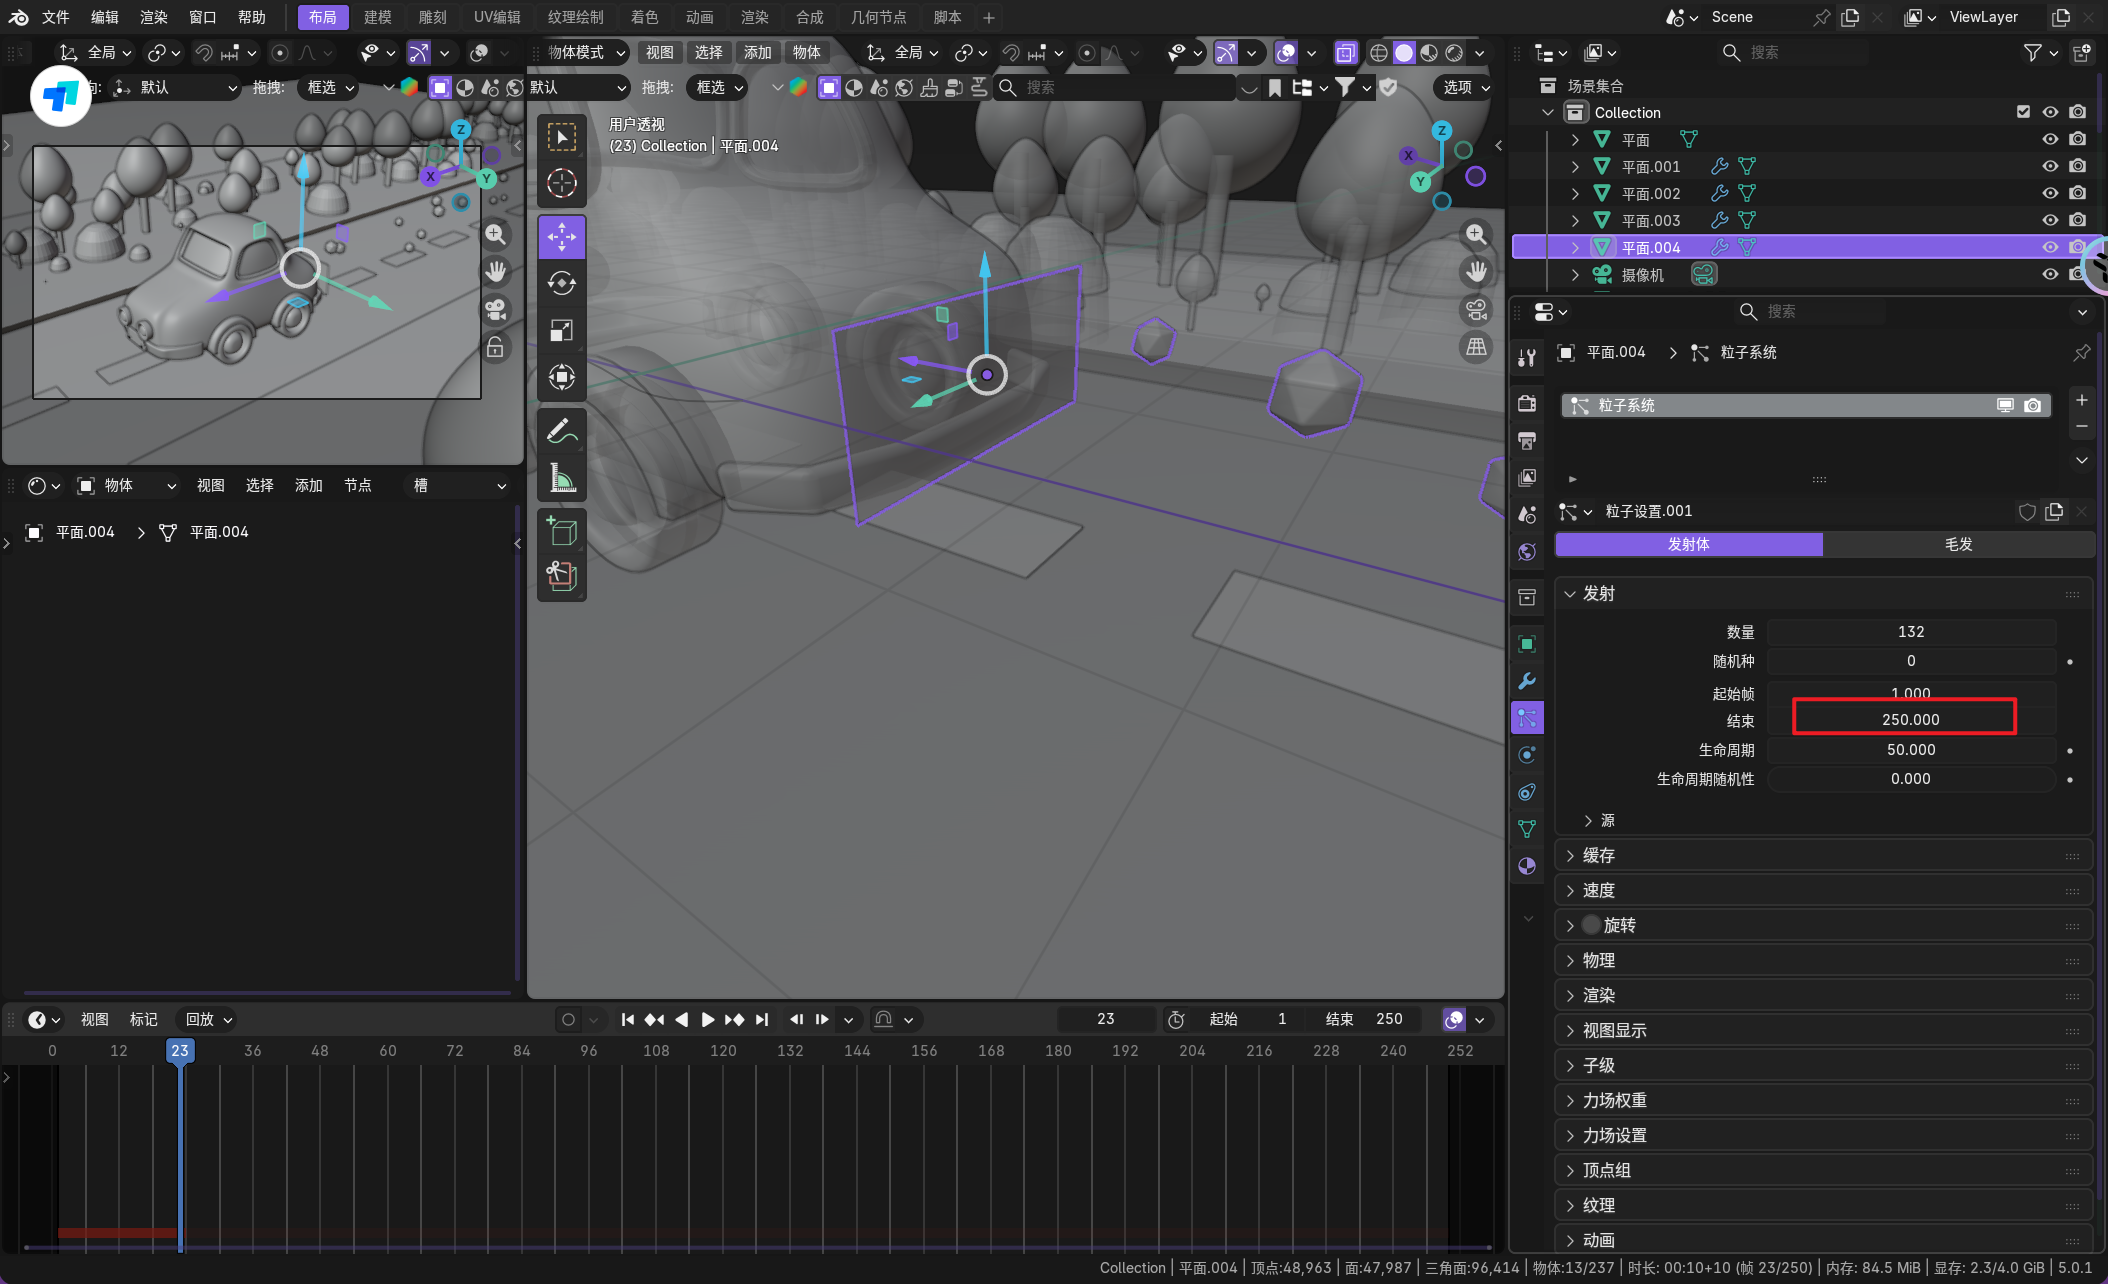This screenshot has height=1284, width=2108.
Task: Select the Move tool in toolbar
Action: [x=561, y=237]
